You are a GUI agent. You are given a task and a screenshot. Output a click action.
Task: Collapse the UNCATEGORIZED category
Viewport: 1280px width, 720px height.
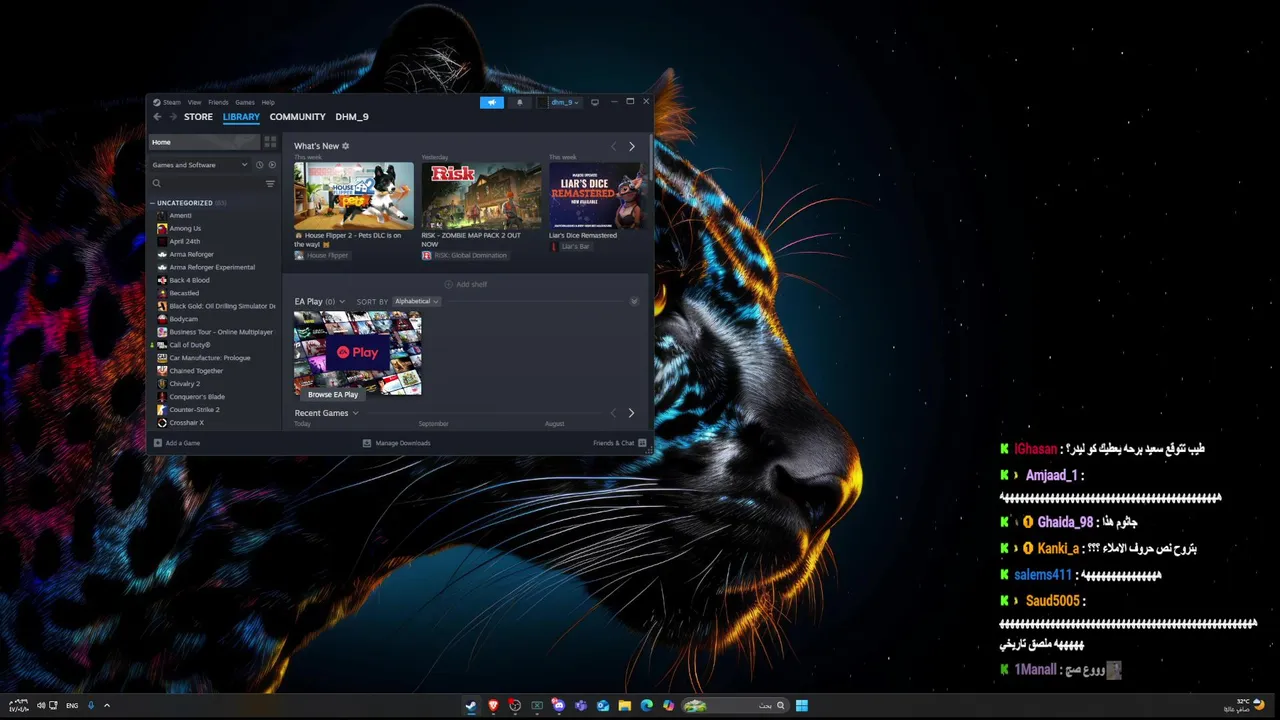click(153, 203)
